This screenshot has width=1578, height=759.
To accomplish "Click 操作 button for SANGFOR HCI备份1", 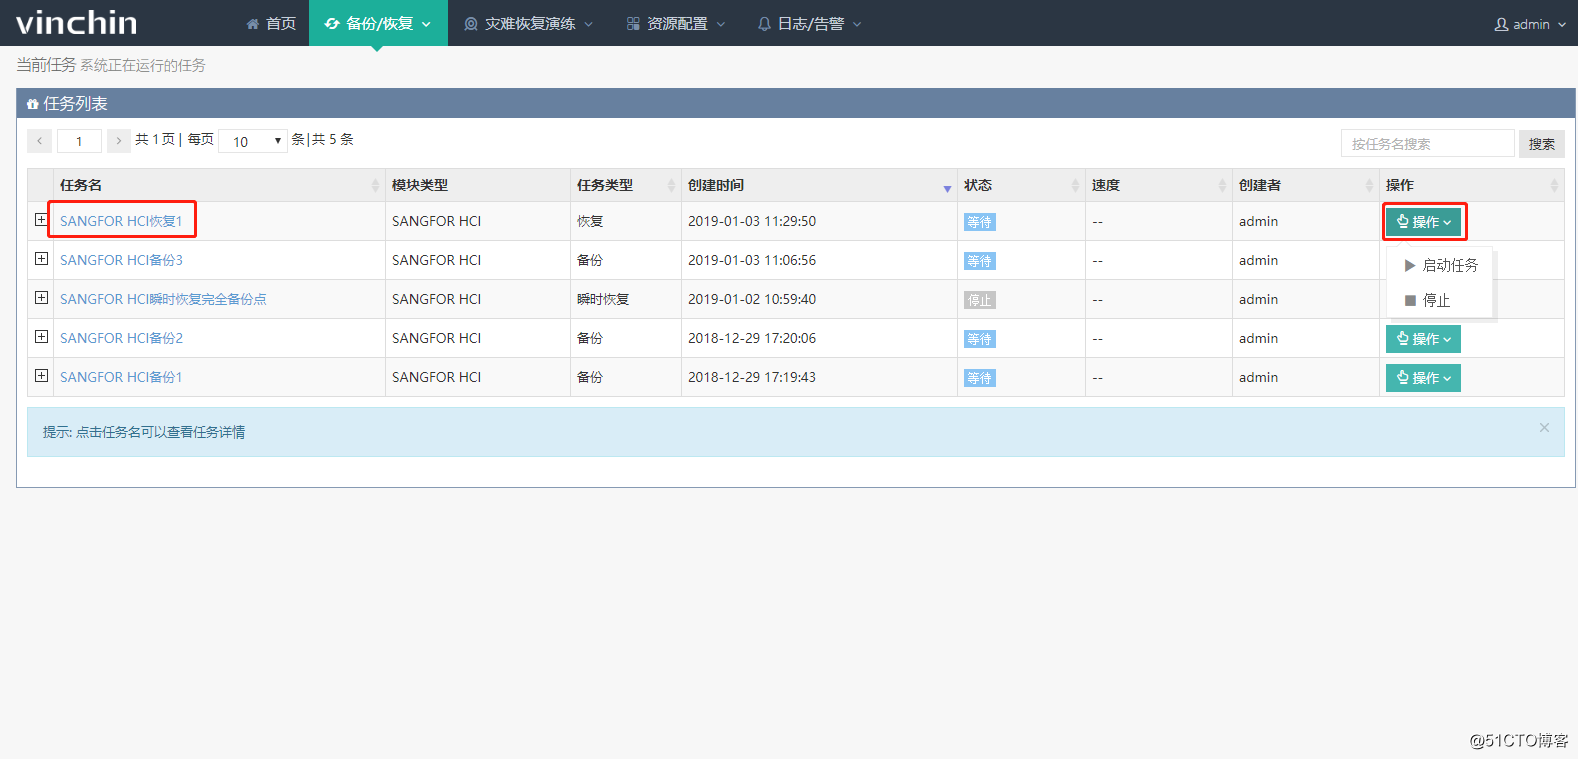I will [1423, 378].
